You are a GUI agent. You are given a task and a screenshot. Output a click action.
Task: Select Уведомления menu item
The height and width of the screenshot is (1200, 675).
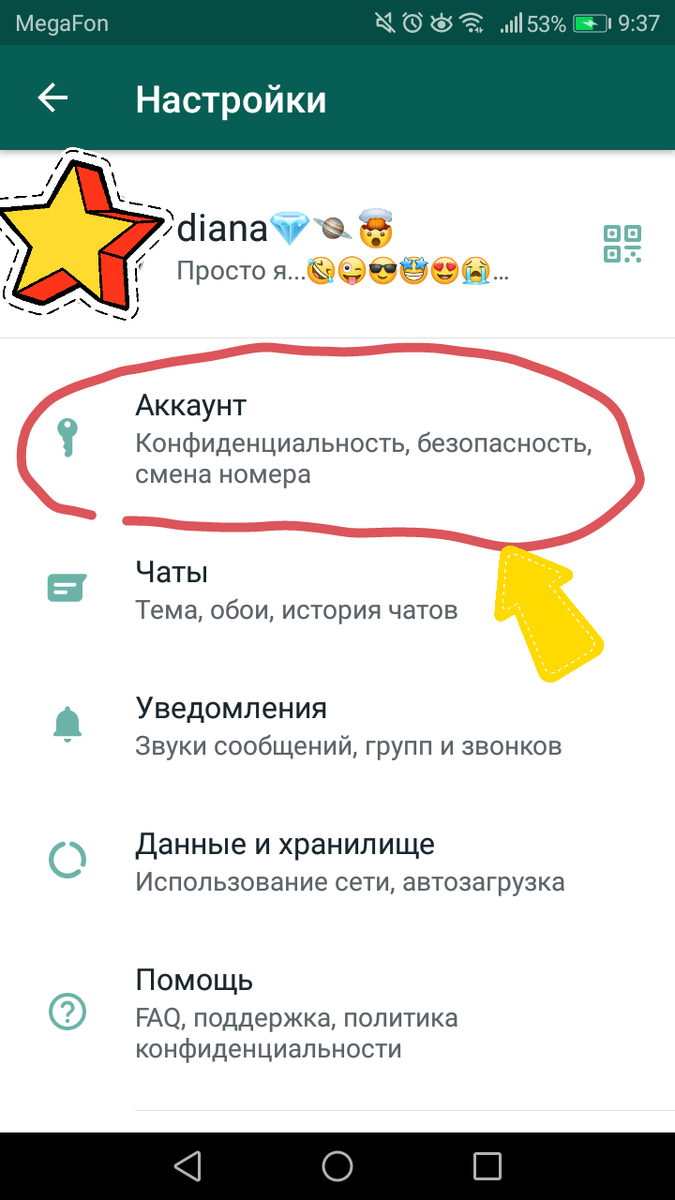[x=337, y=726]
